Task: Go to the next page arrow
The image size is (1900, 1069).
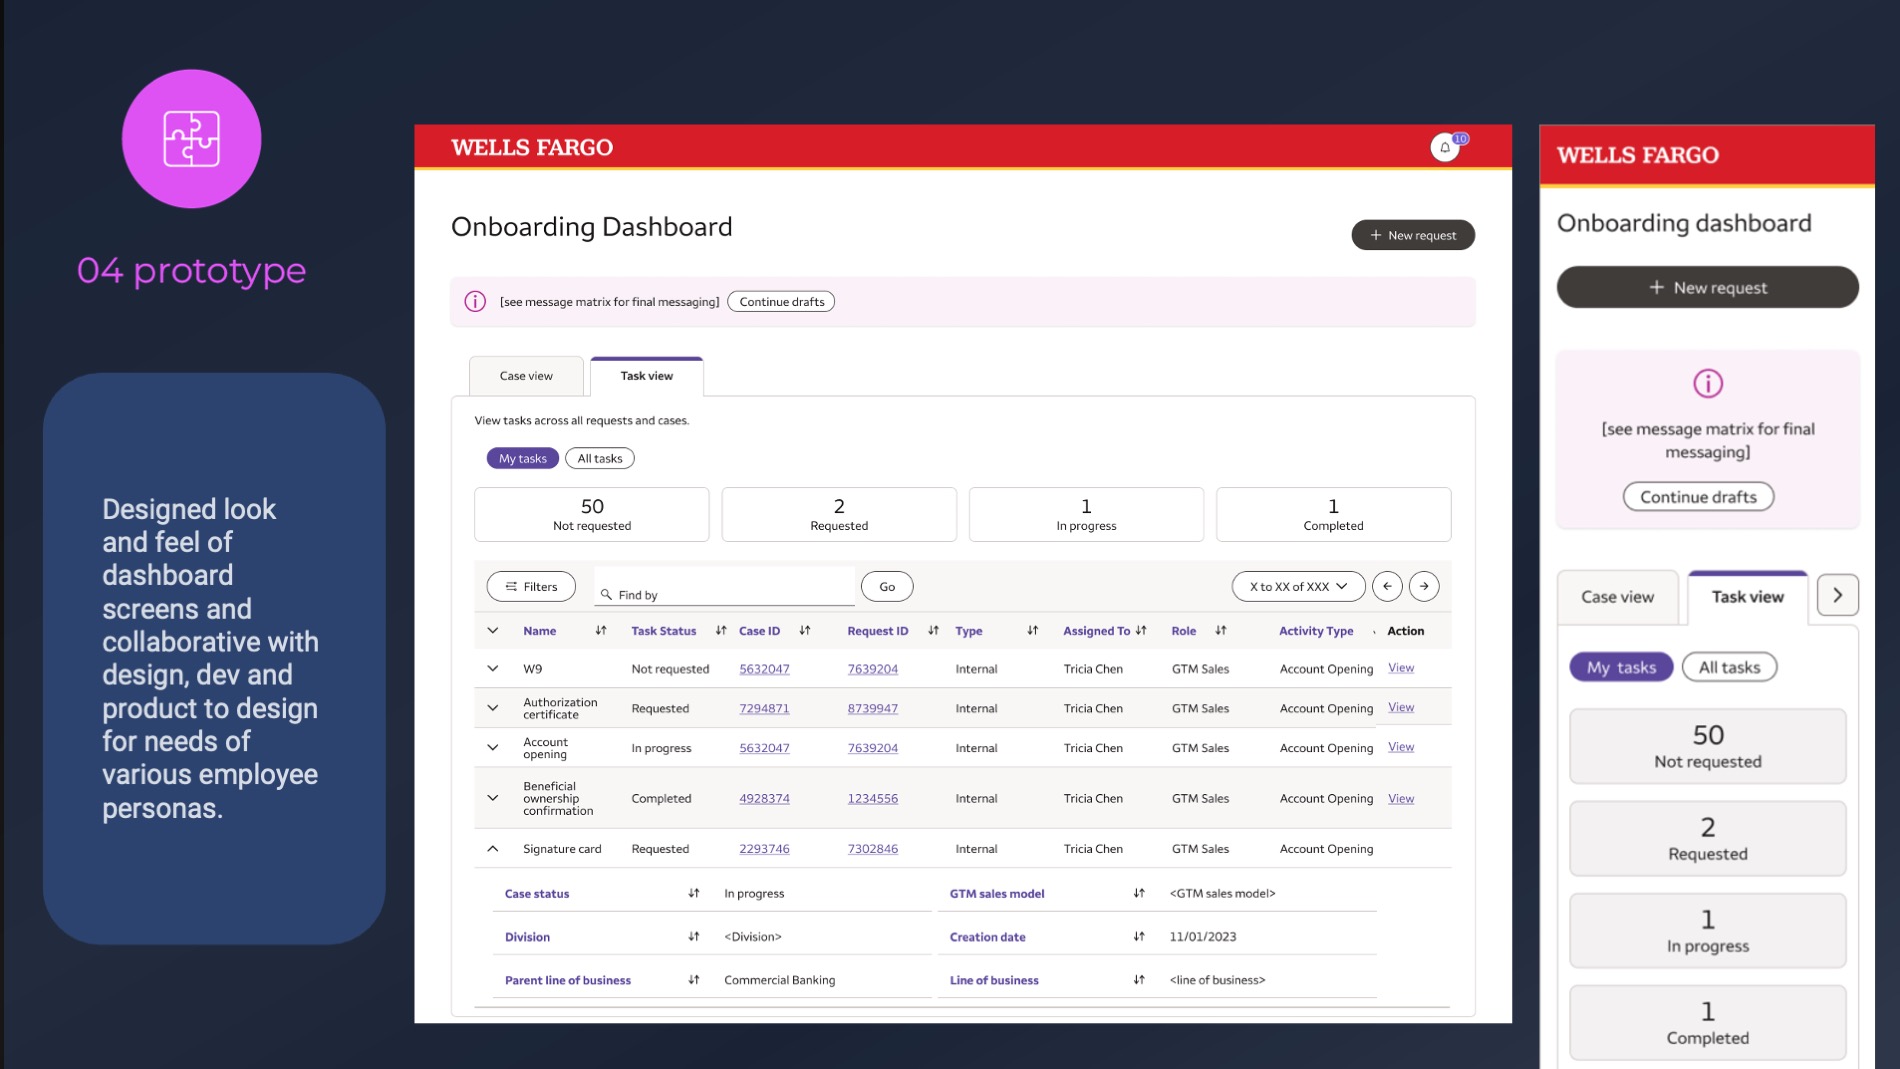Action: pyautogui.click(x=1424, y=586)
